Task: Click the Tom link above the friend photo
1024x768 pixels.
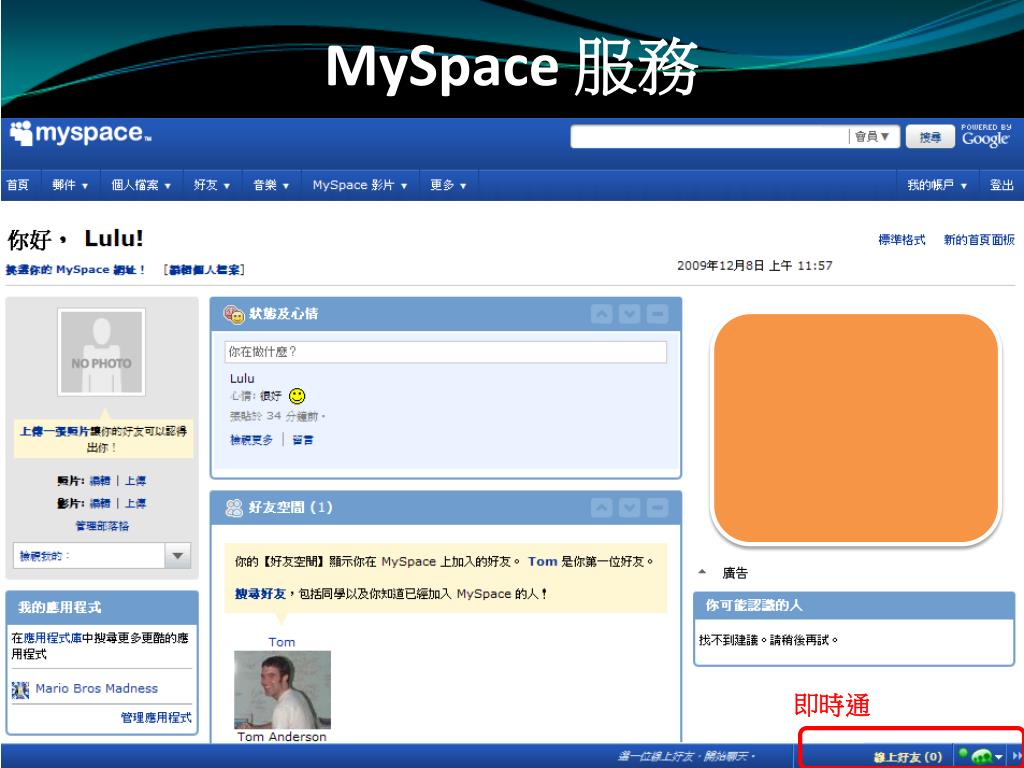Action: [x=281, y=643]
